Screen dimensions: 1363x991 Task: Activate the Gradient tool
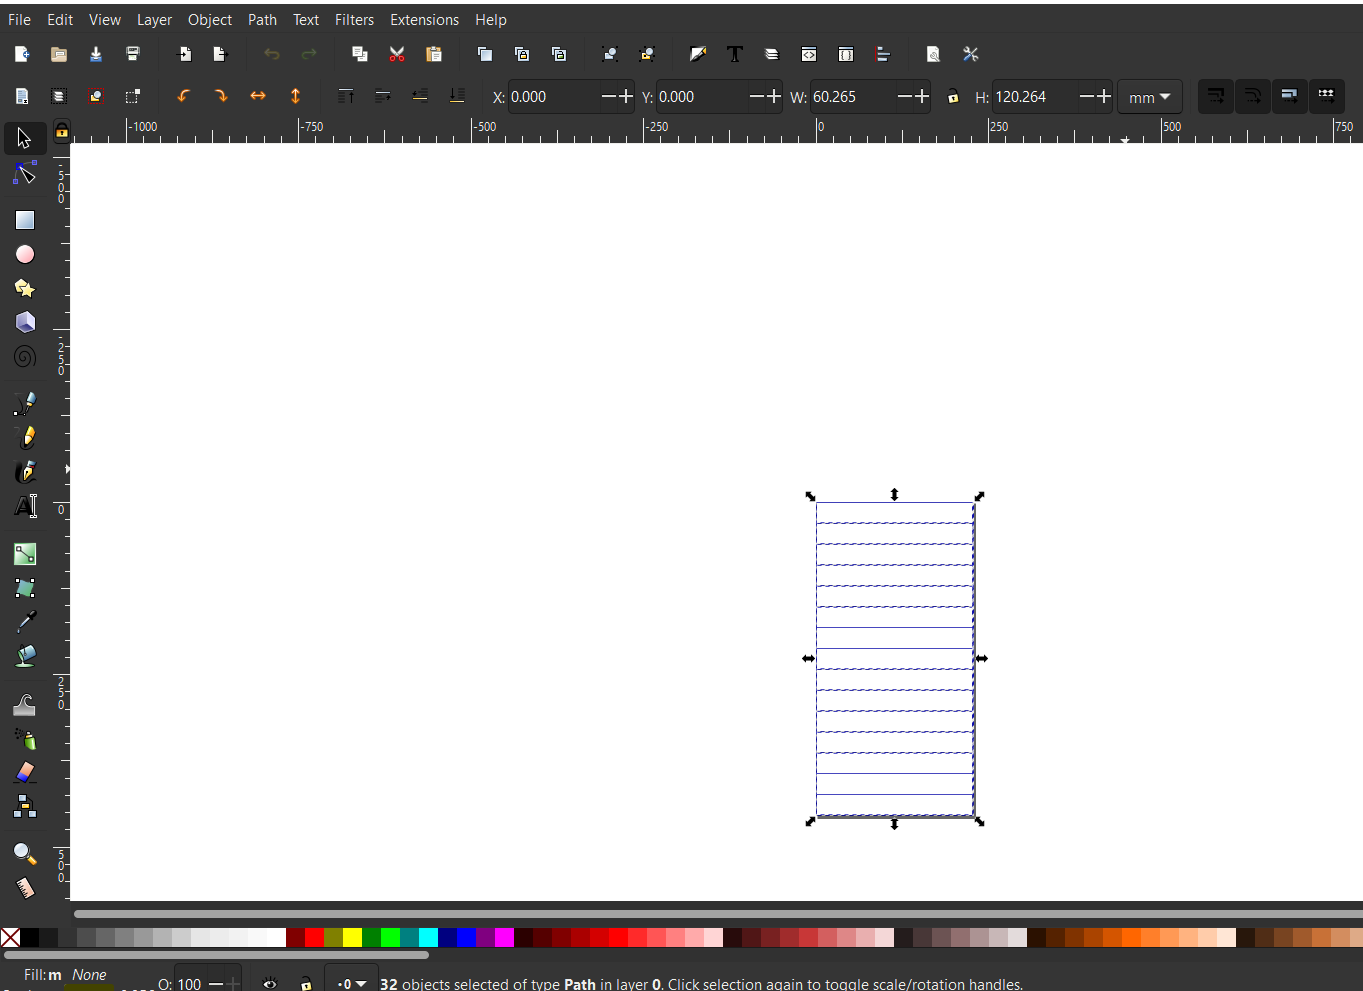25,554
